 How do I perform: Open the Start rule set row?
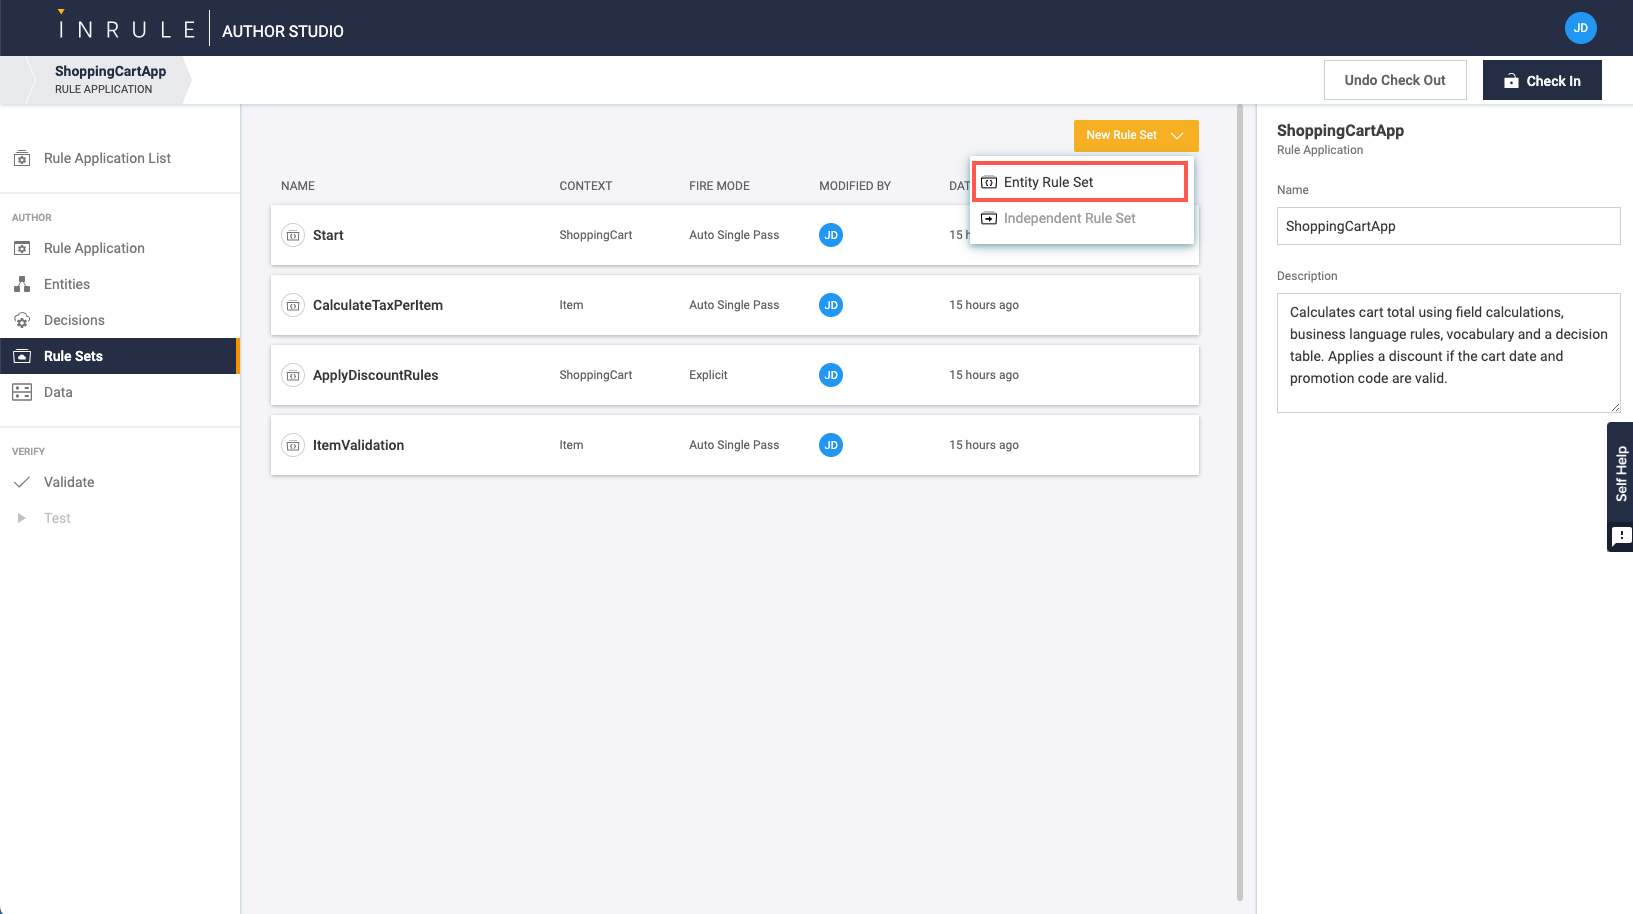(328, 235)
